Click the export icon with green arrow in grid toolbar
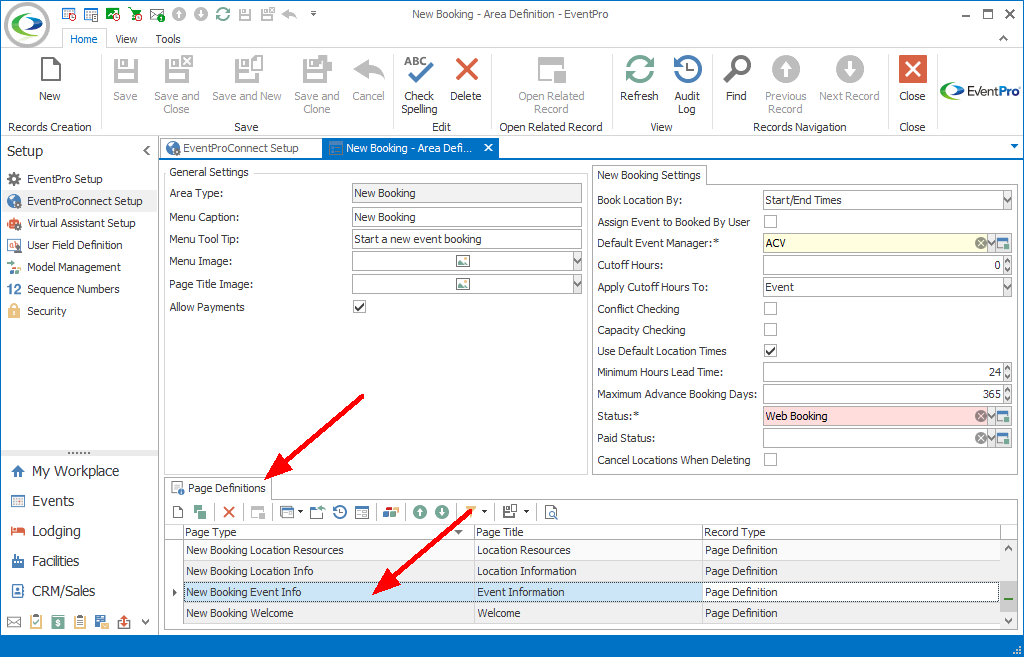 click(x=317, y=513)
